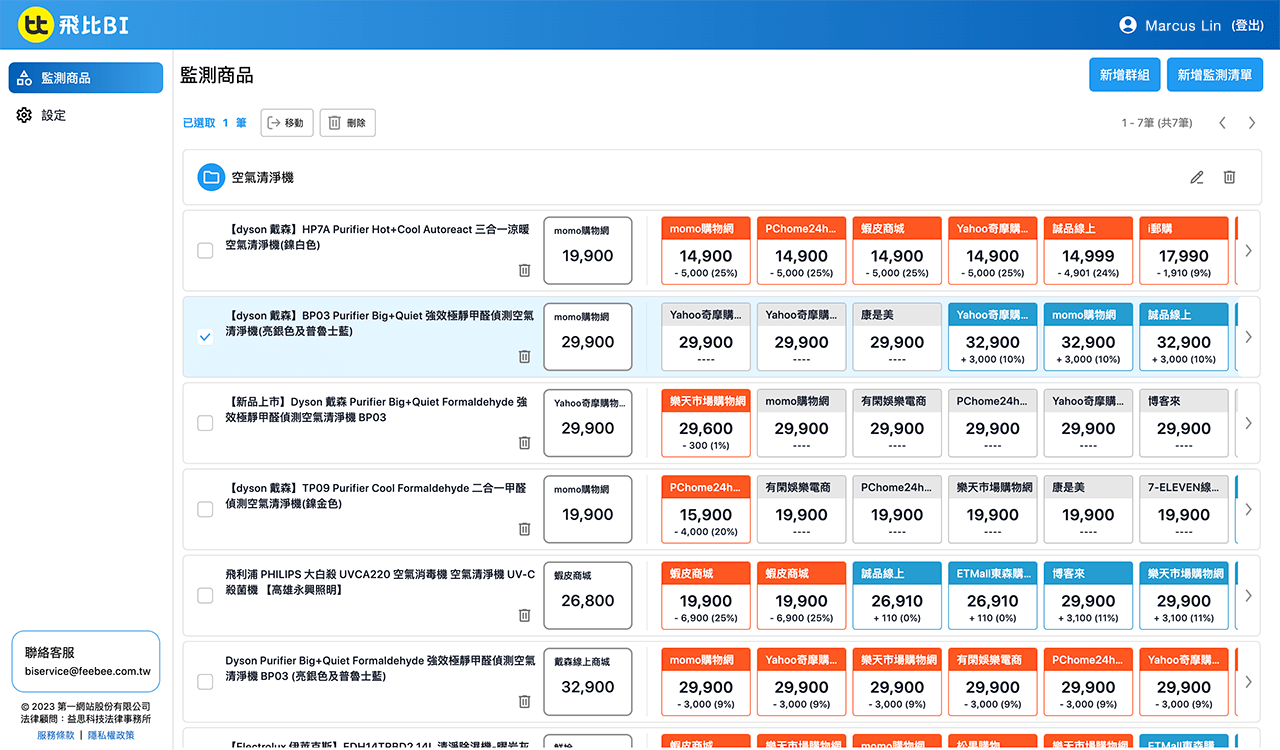
Task: Click product title 飛利浦 PHILIPS 大白殺 UVCA220
Action: 380,582
